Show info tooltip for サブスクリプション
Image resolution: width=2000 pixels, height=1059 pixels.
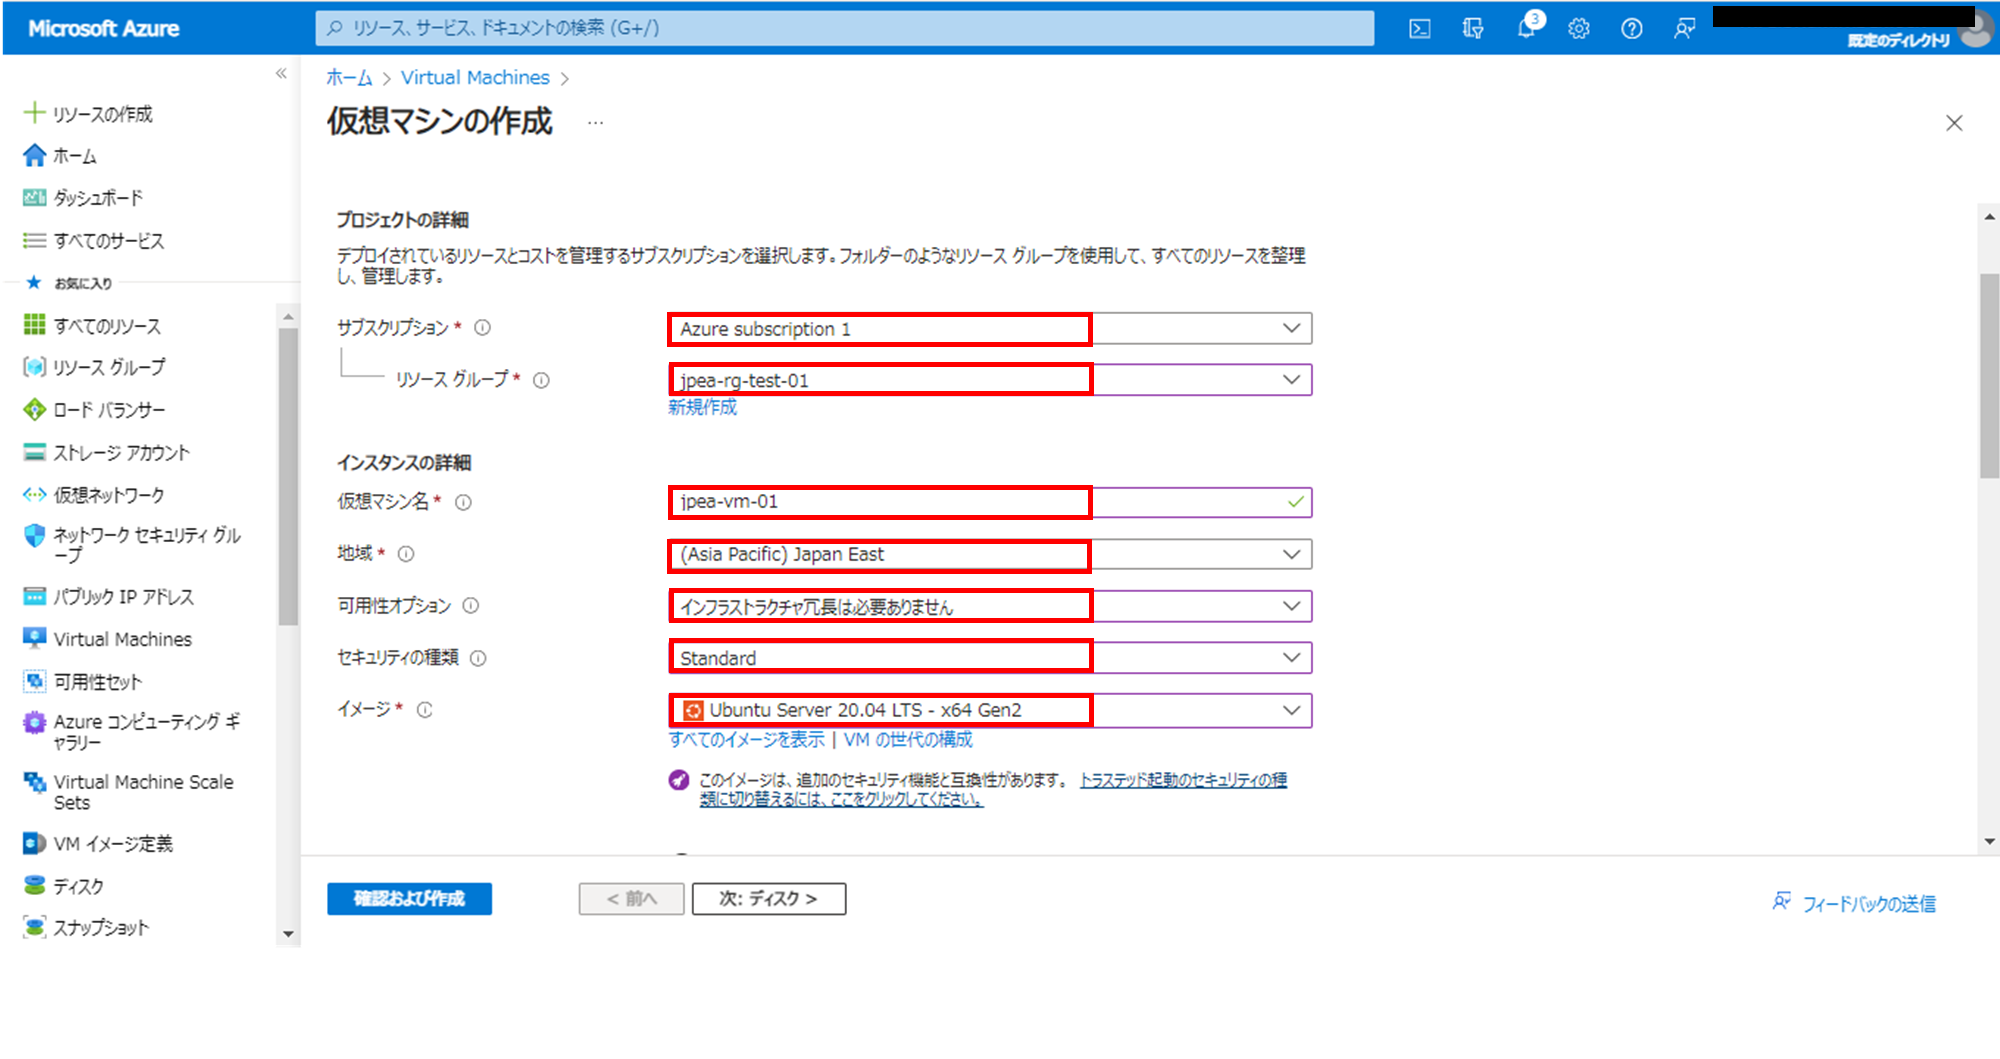coord(482,328)
